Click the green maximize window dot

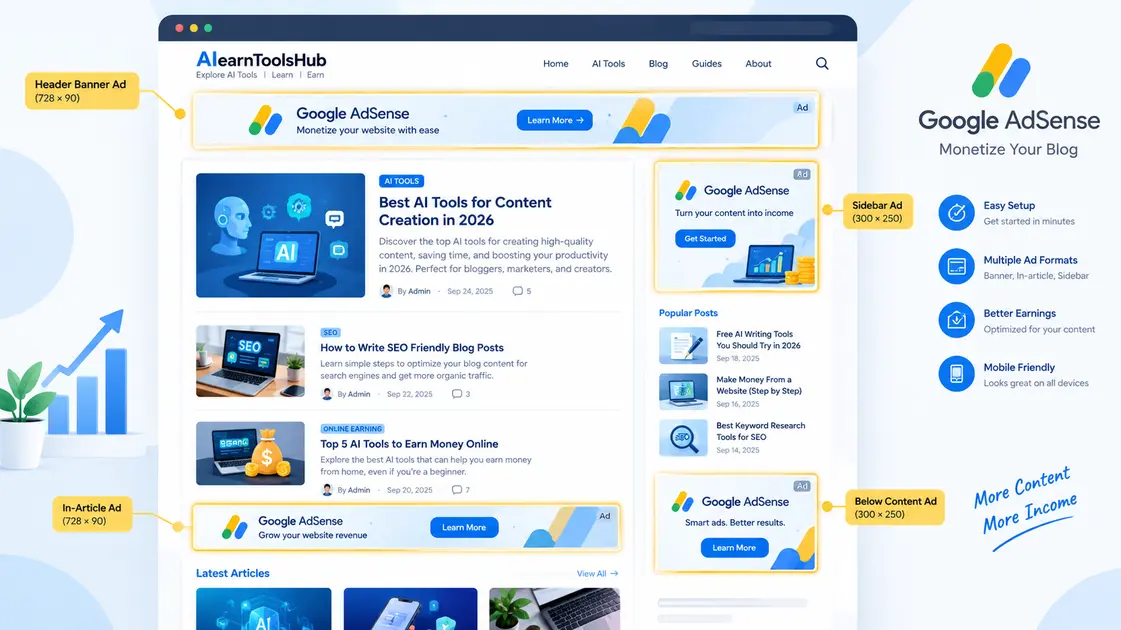coord(208,28)
